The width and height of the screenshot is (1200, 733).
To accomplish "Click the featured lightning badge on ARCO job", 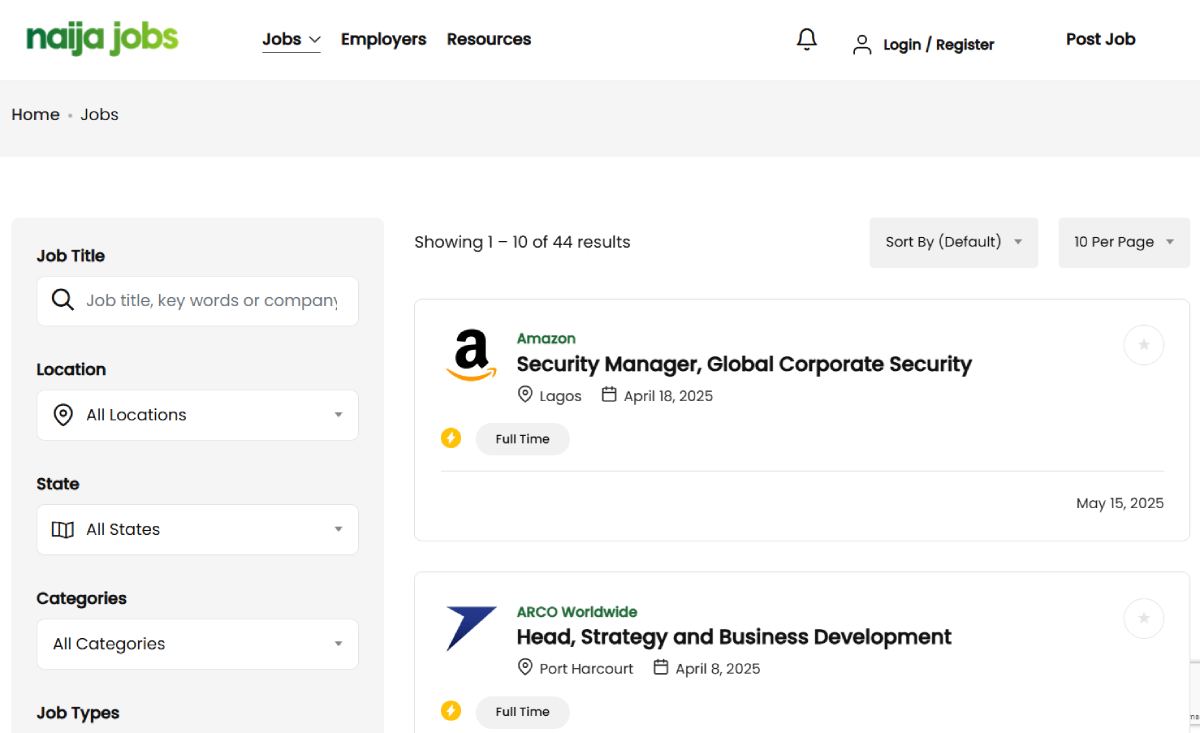I will [451, 711].
